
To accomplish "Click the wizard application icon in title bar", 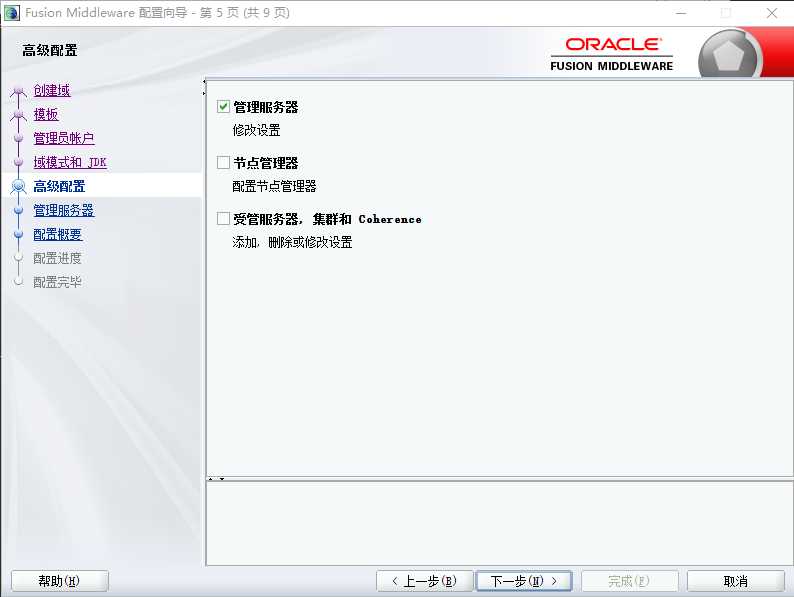I will 12,13.
